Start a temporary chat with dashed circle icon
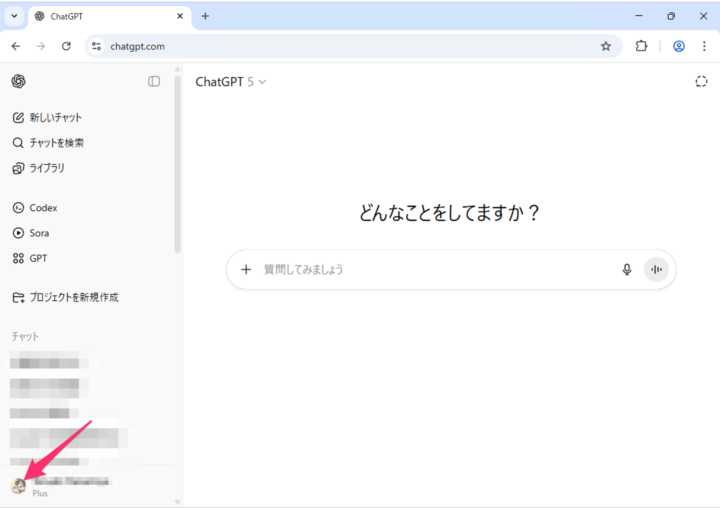720x508 pixels. pyautogui.click(x=701, y=82)
